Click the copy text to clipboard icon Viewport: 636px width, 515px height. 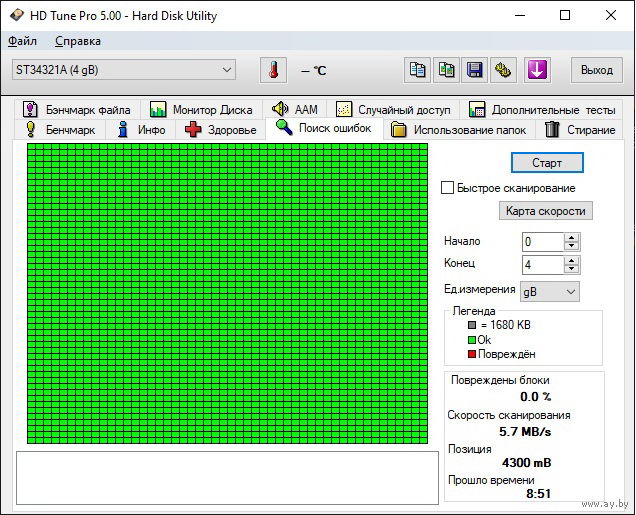pos(417,70)
